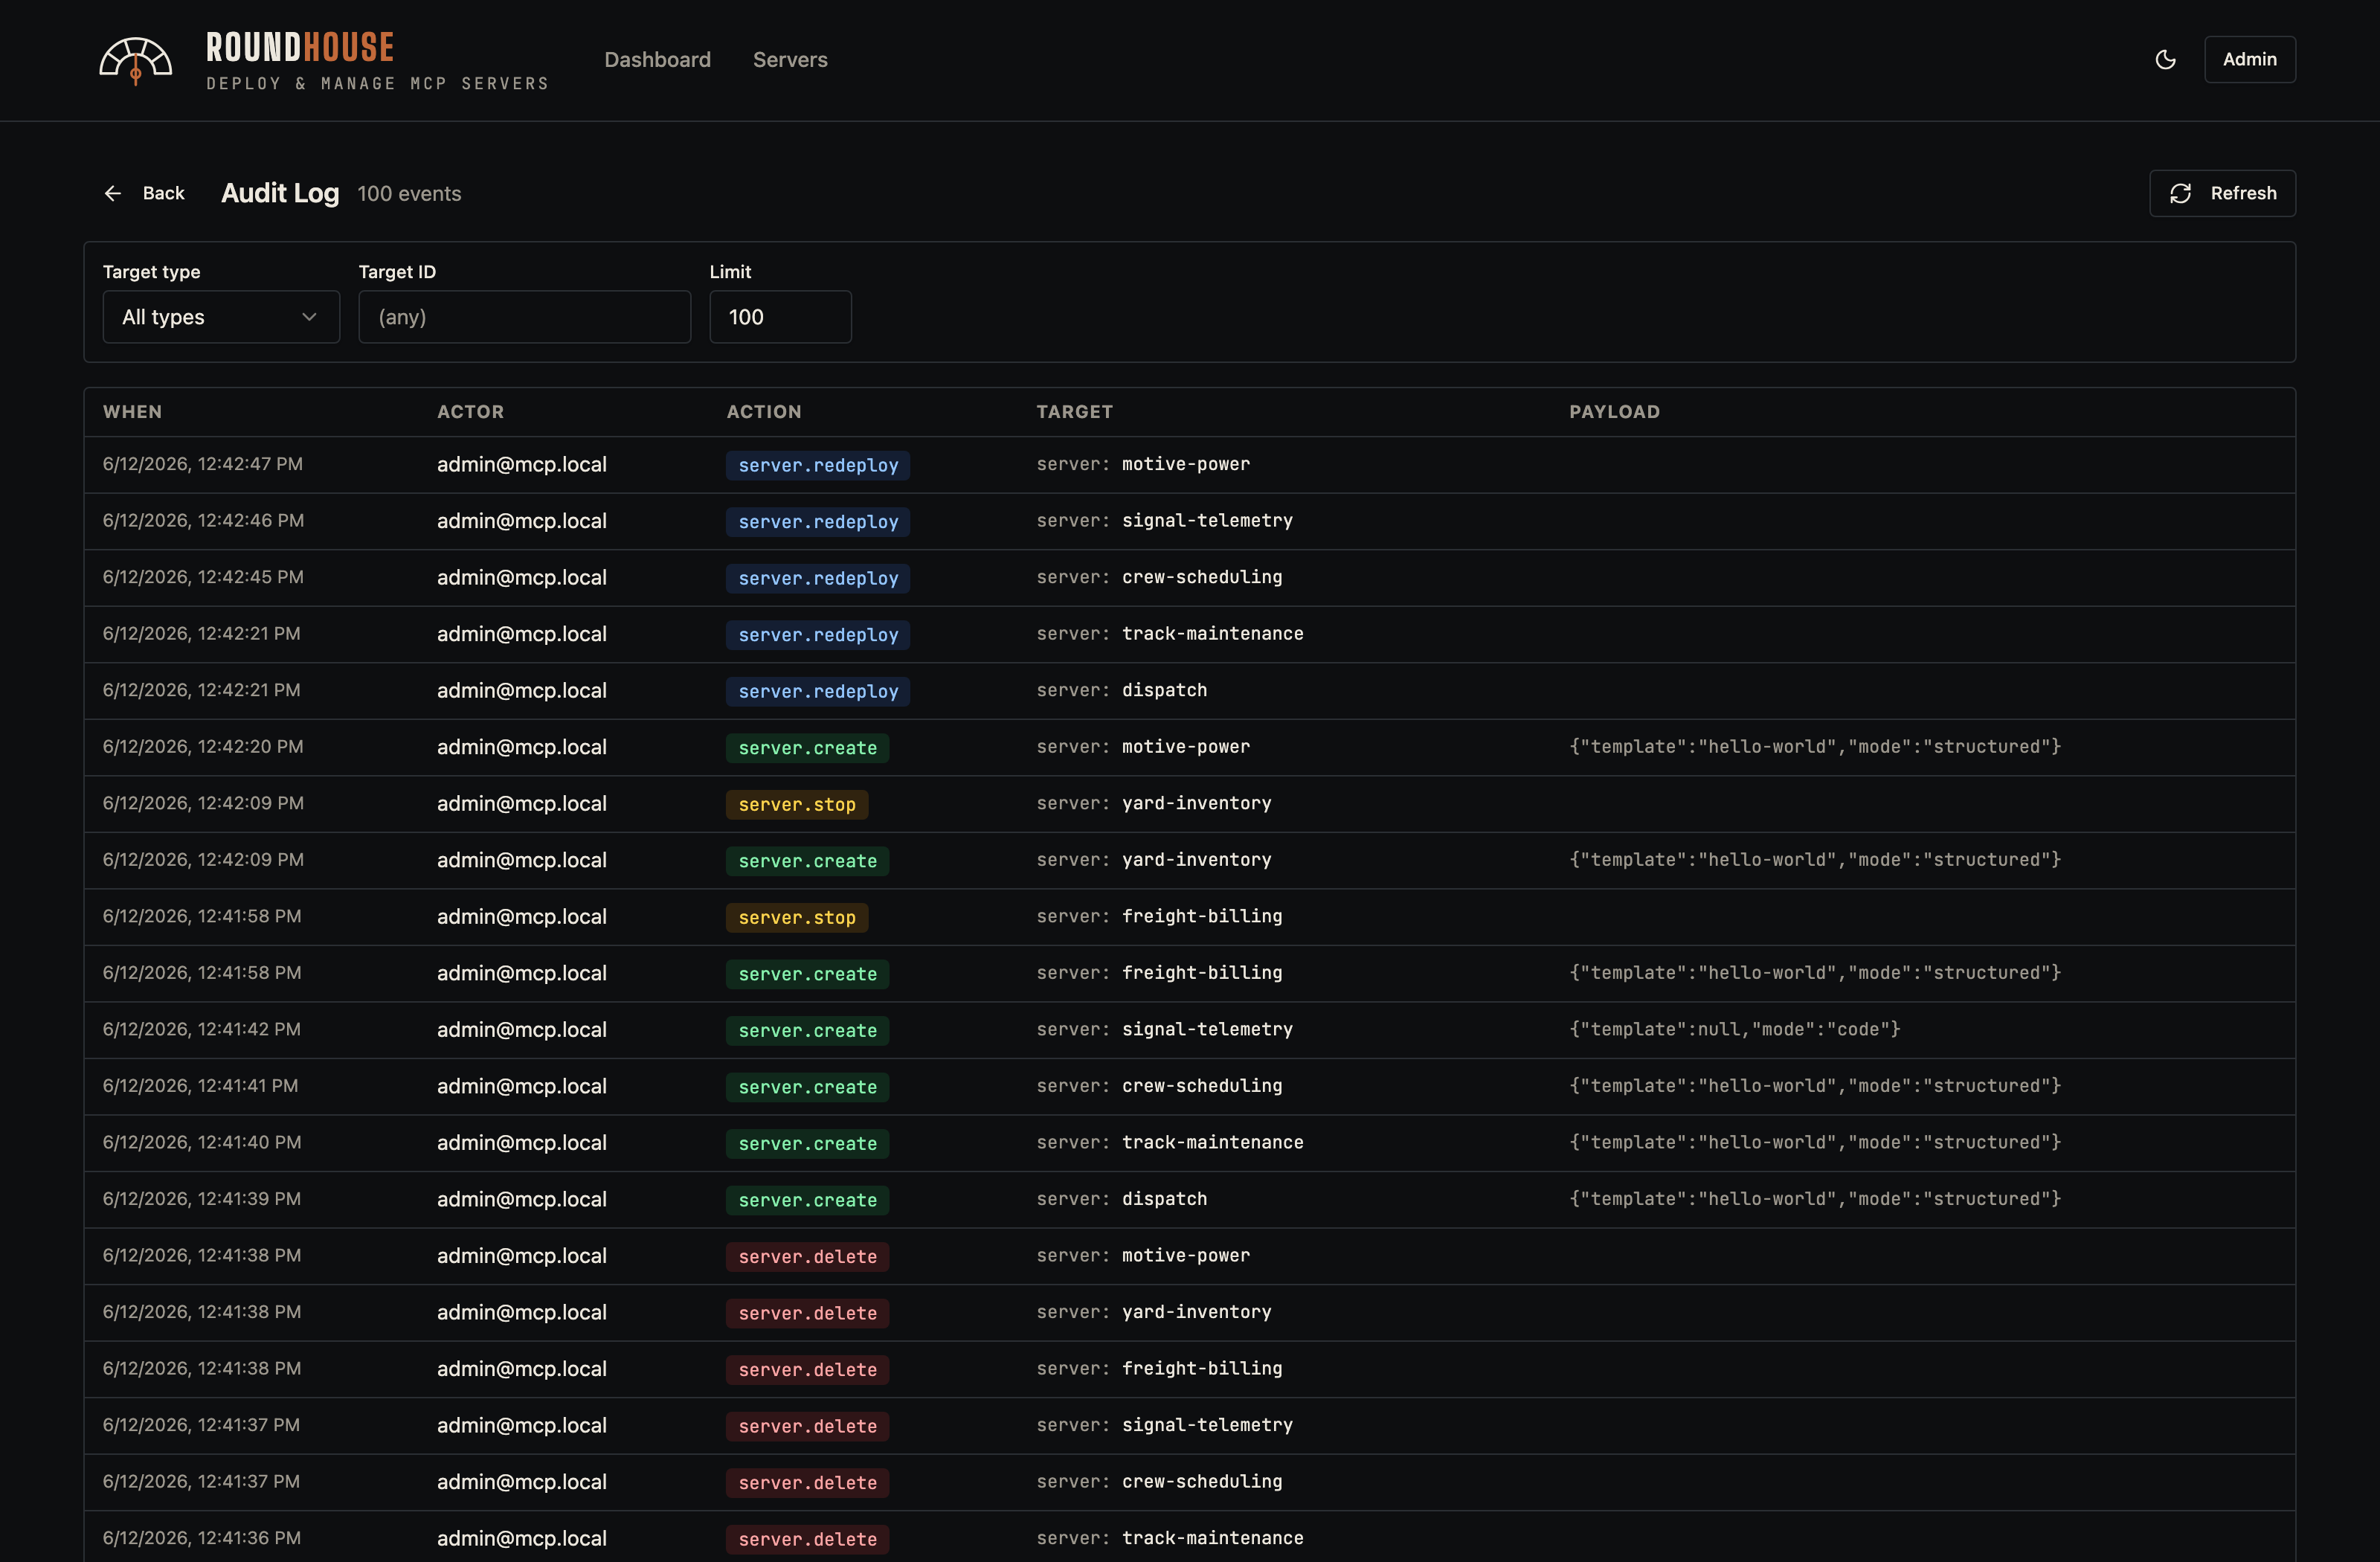The image size is (2380, 1562).
Task: Click the ACTION column header
Action: pyautogui.click(x=764, y=412)
